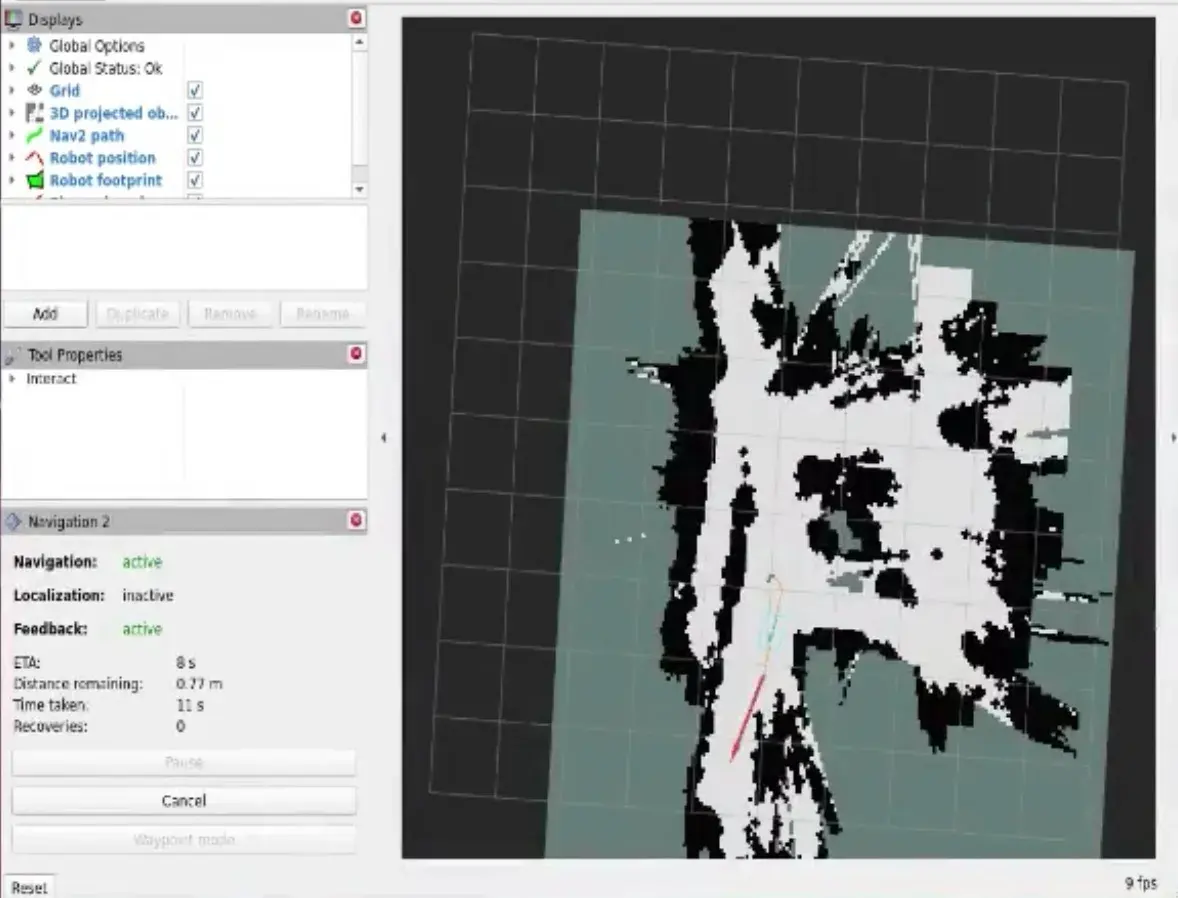
Task: Click the right side panel arrow handle
Action: [x=1173, y=437]
